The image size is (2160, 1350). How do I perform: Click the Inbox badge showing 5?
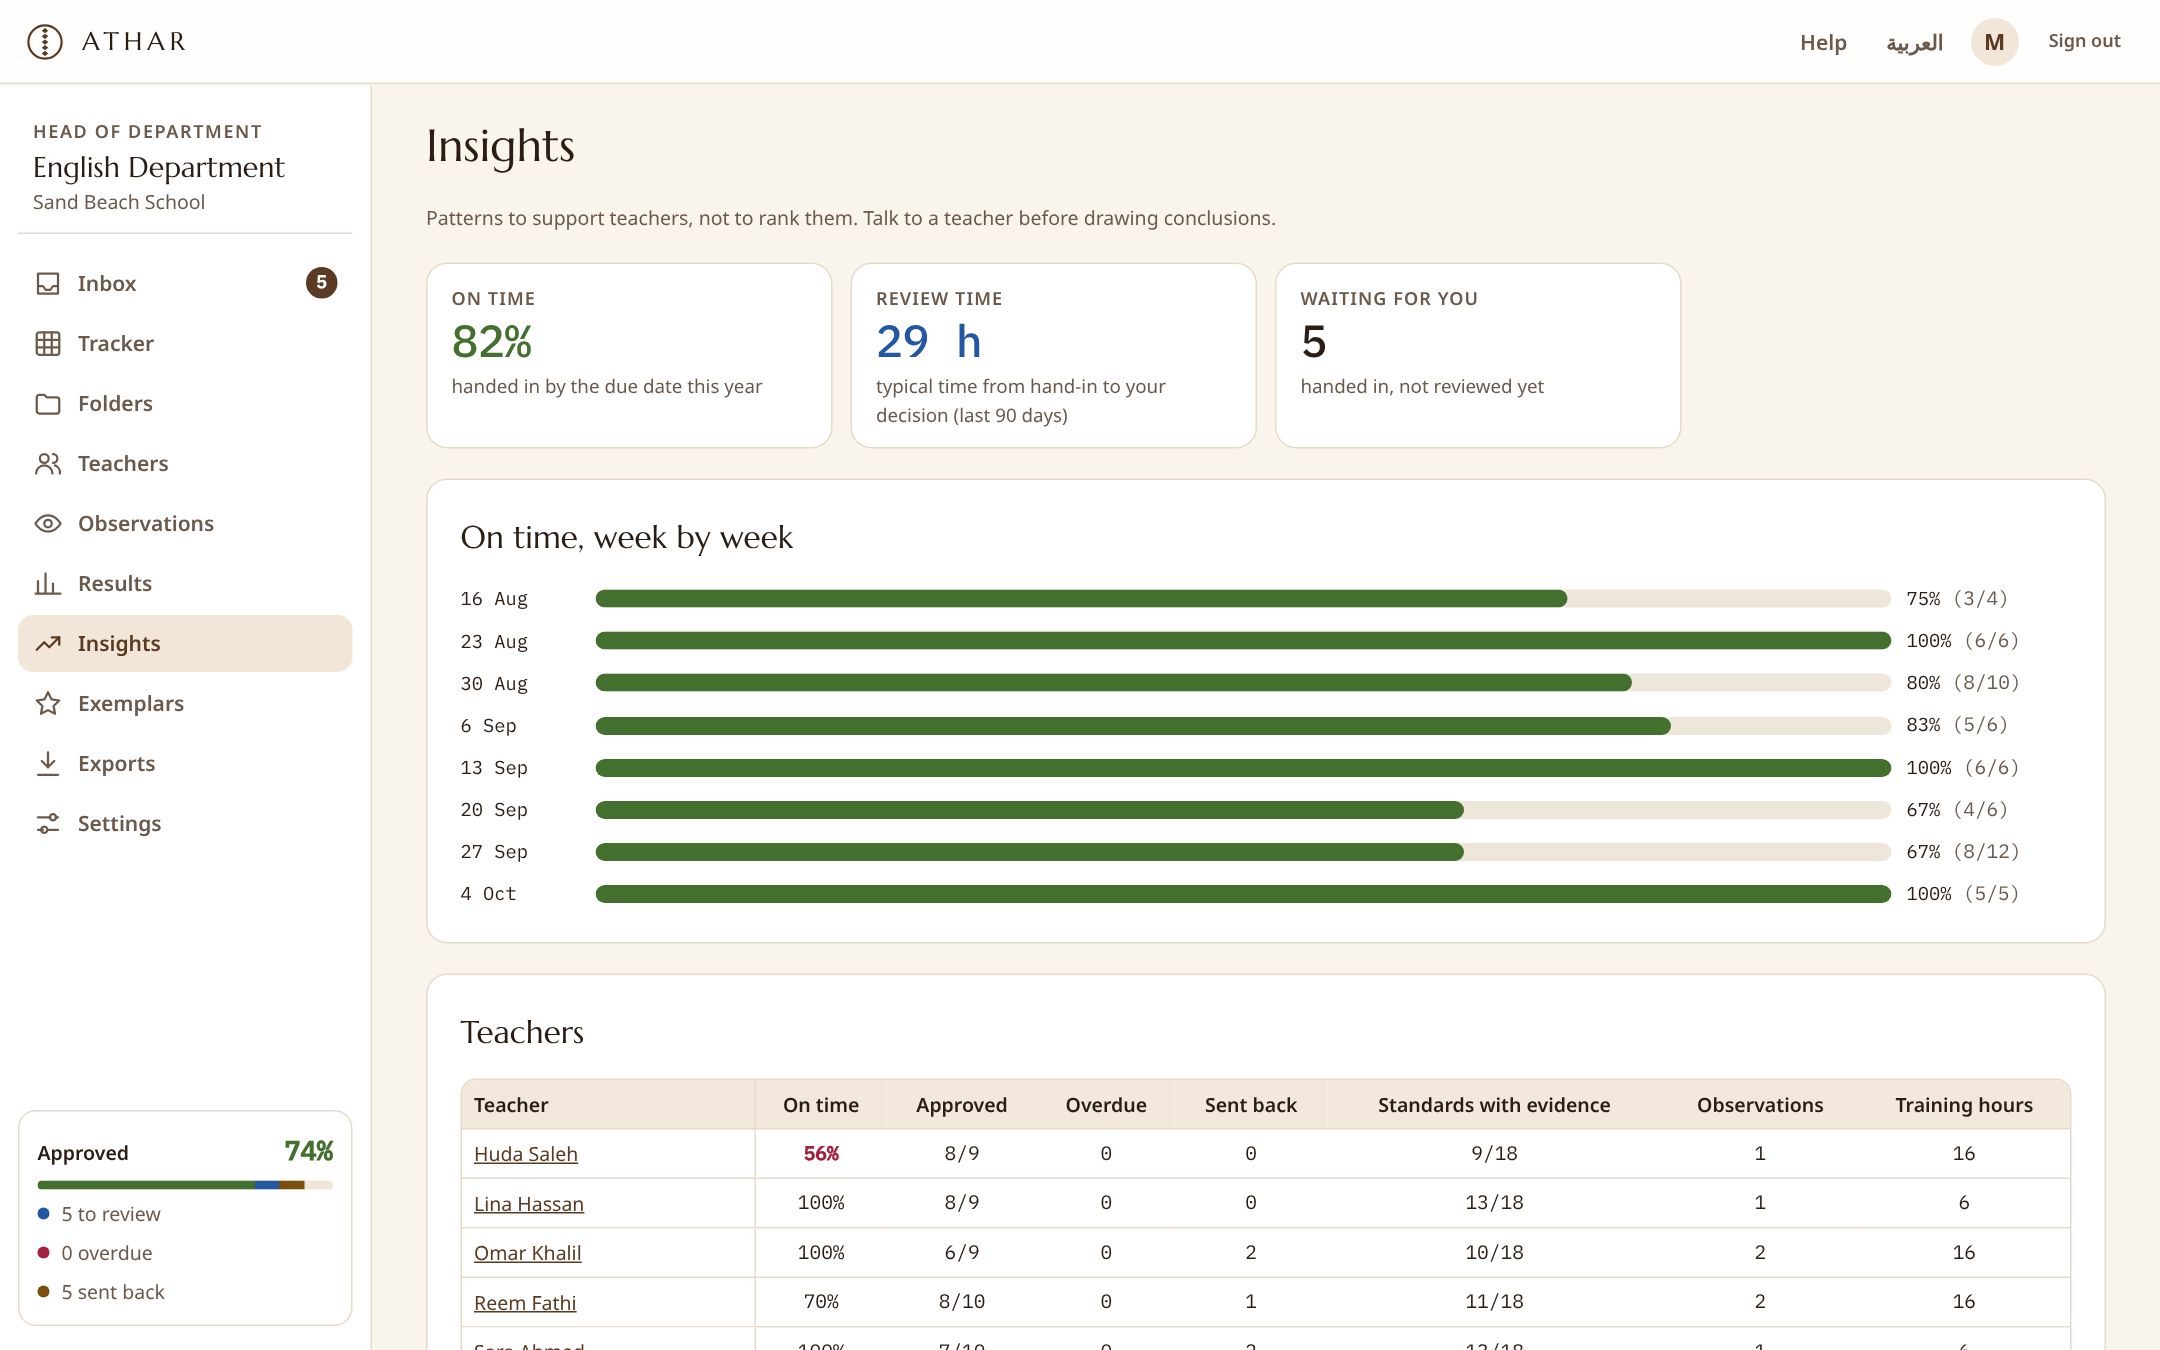[x=321, y=283]
